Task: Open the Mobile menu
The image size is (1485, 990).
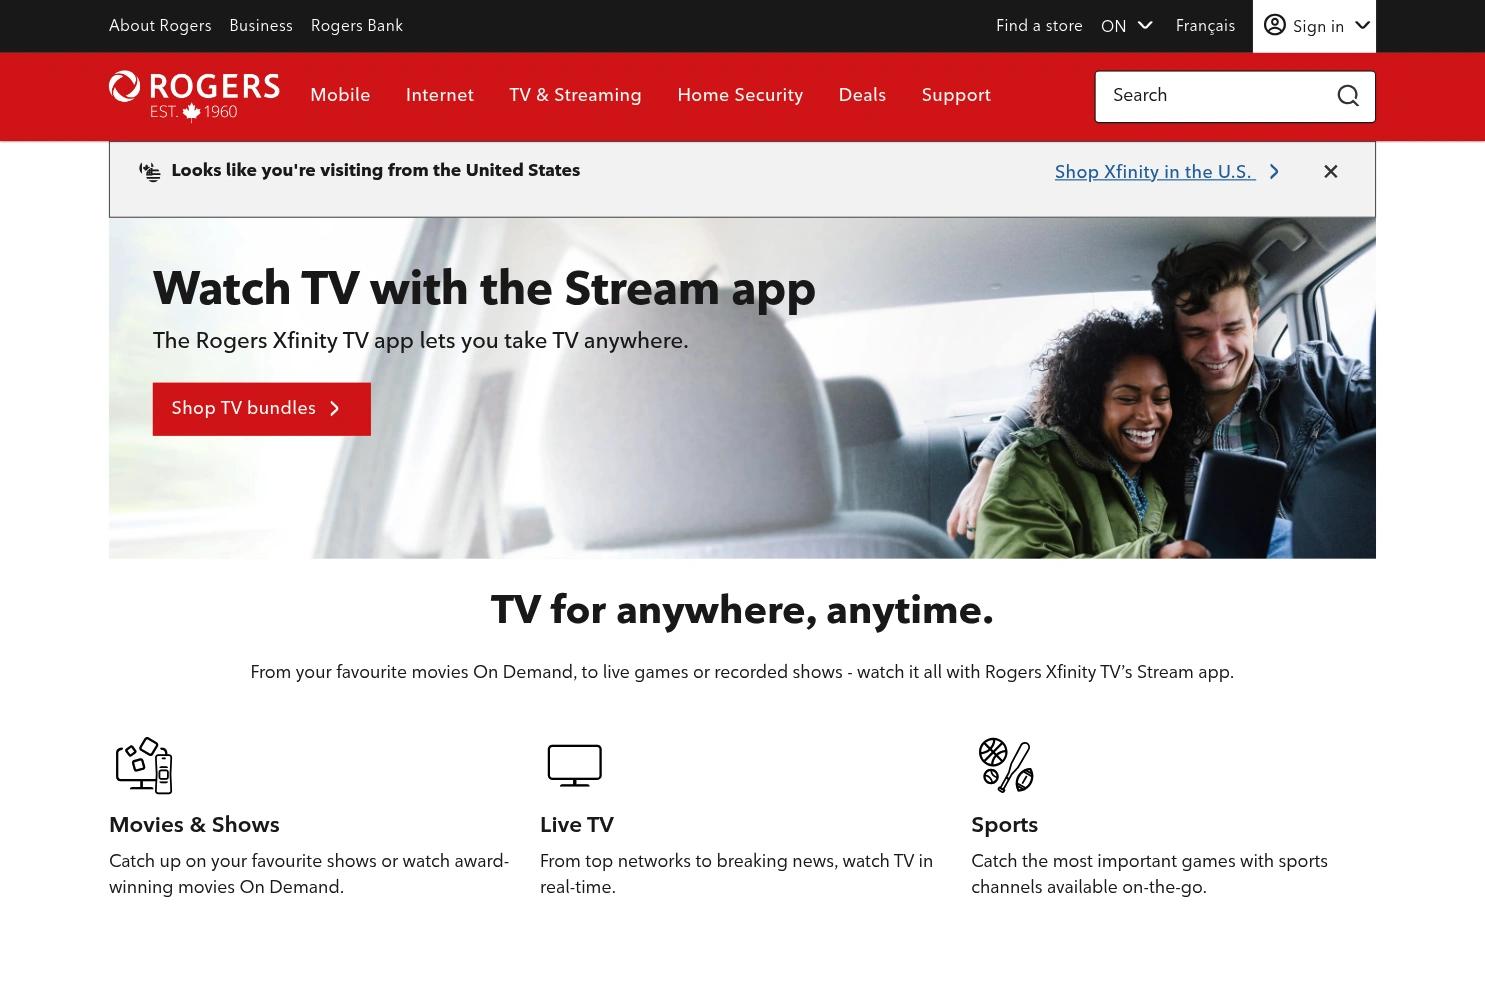Action: 340,96
